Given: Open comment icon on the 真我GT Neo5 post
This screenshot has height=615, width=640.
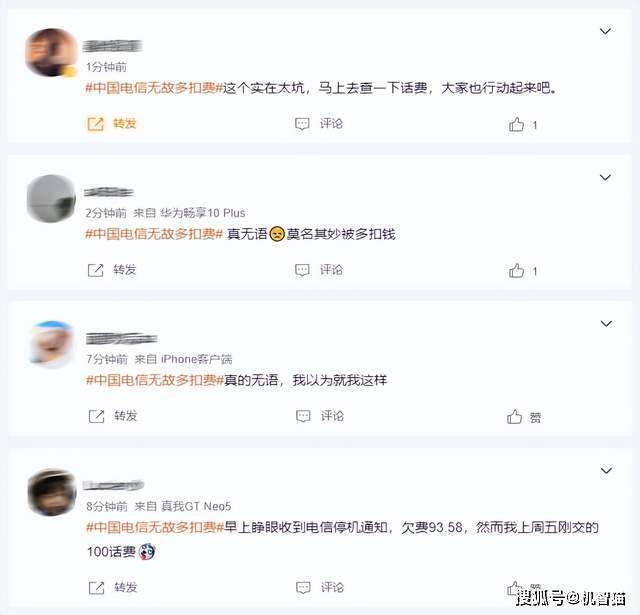Looking at the screenshot, I should pos(303,588).
